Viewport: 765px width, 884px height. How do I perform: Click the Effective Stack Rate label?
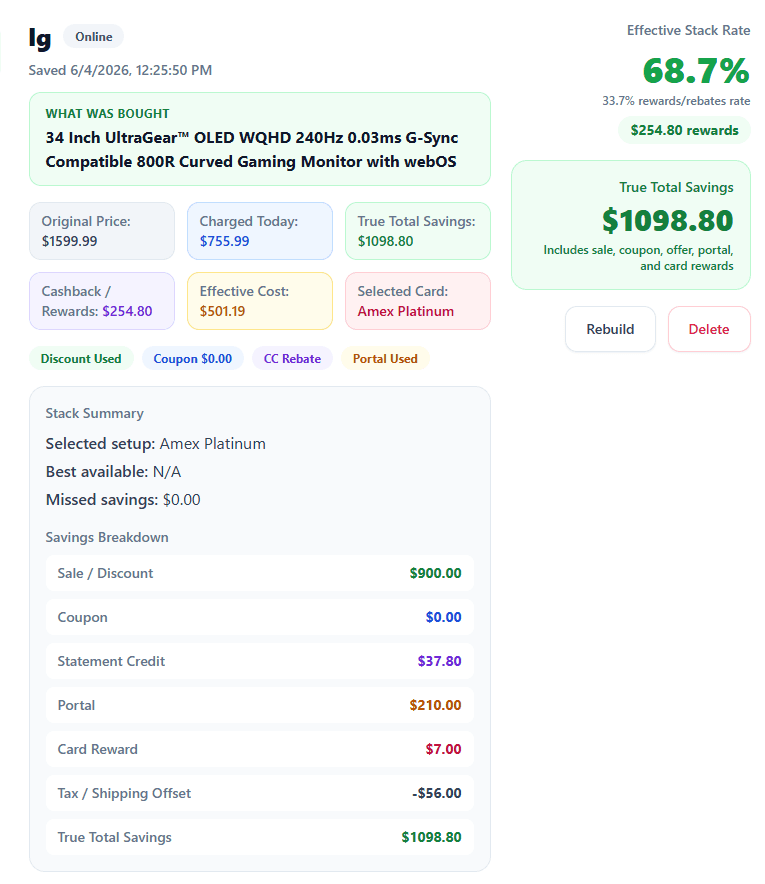pyautogui.click(x=688, y=30)
